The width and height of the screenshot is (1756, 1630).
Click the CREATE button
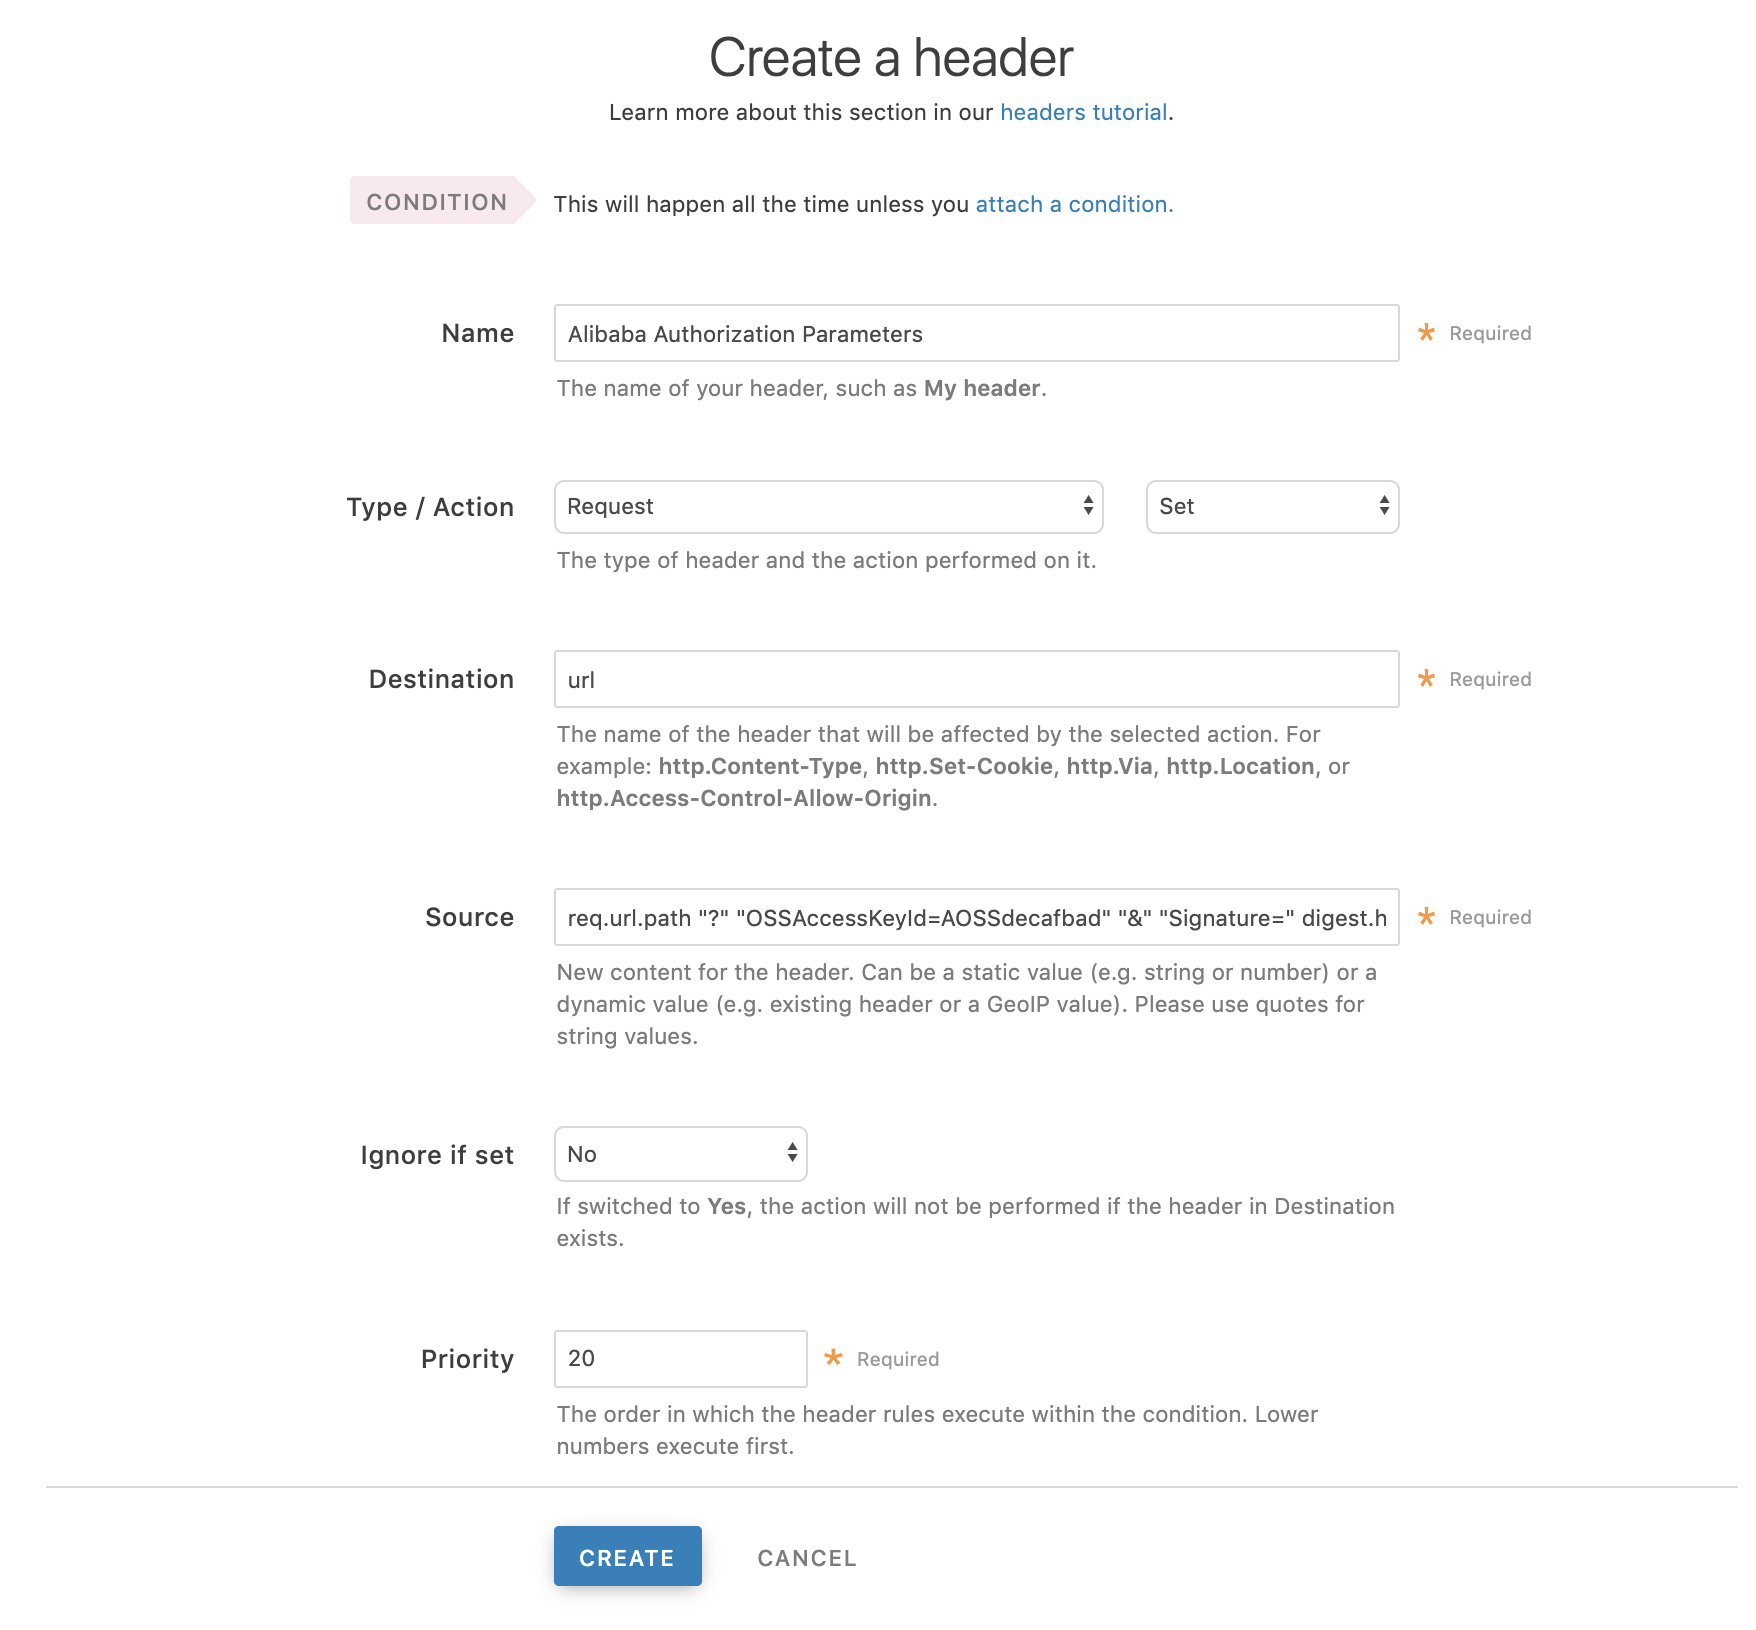point(627,1557)
